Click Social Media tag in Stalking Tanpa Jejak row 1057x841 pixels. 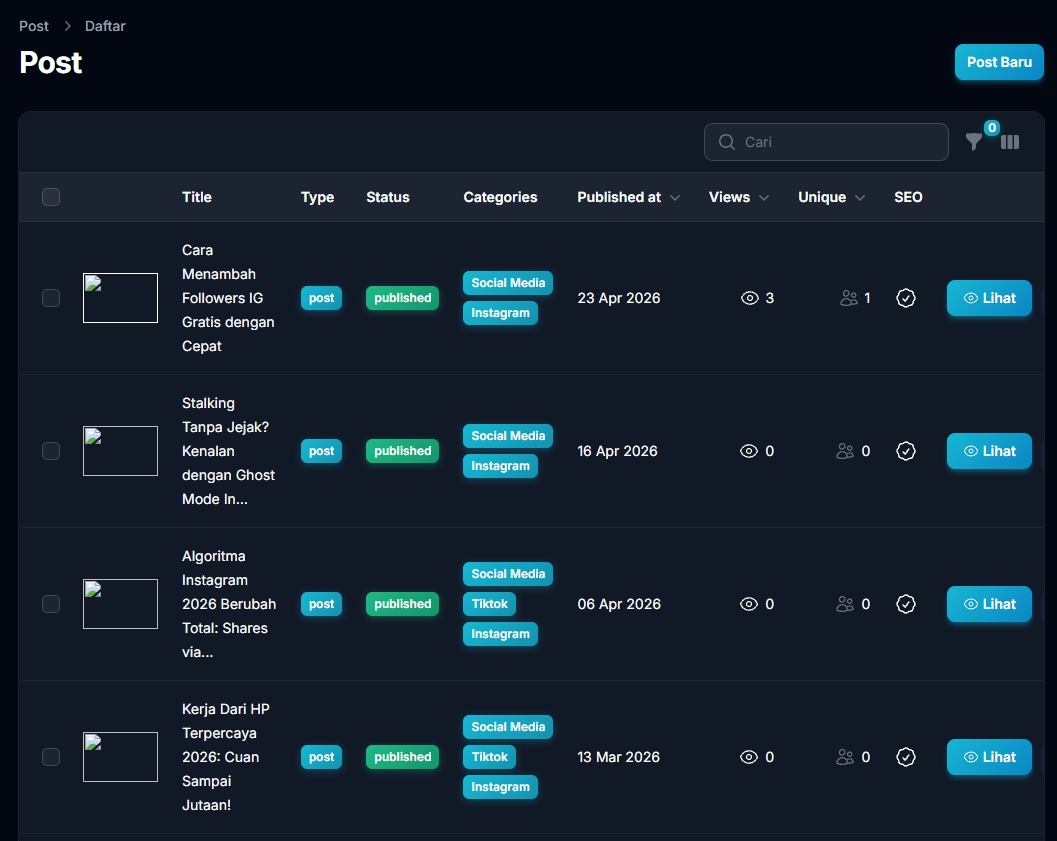click(x=508, y=436)
